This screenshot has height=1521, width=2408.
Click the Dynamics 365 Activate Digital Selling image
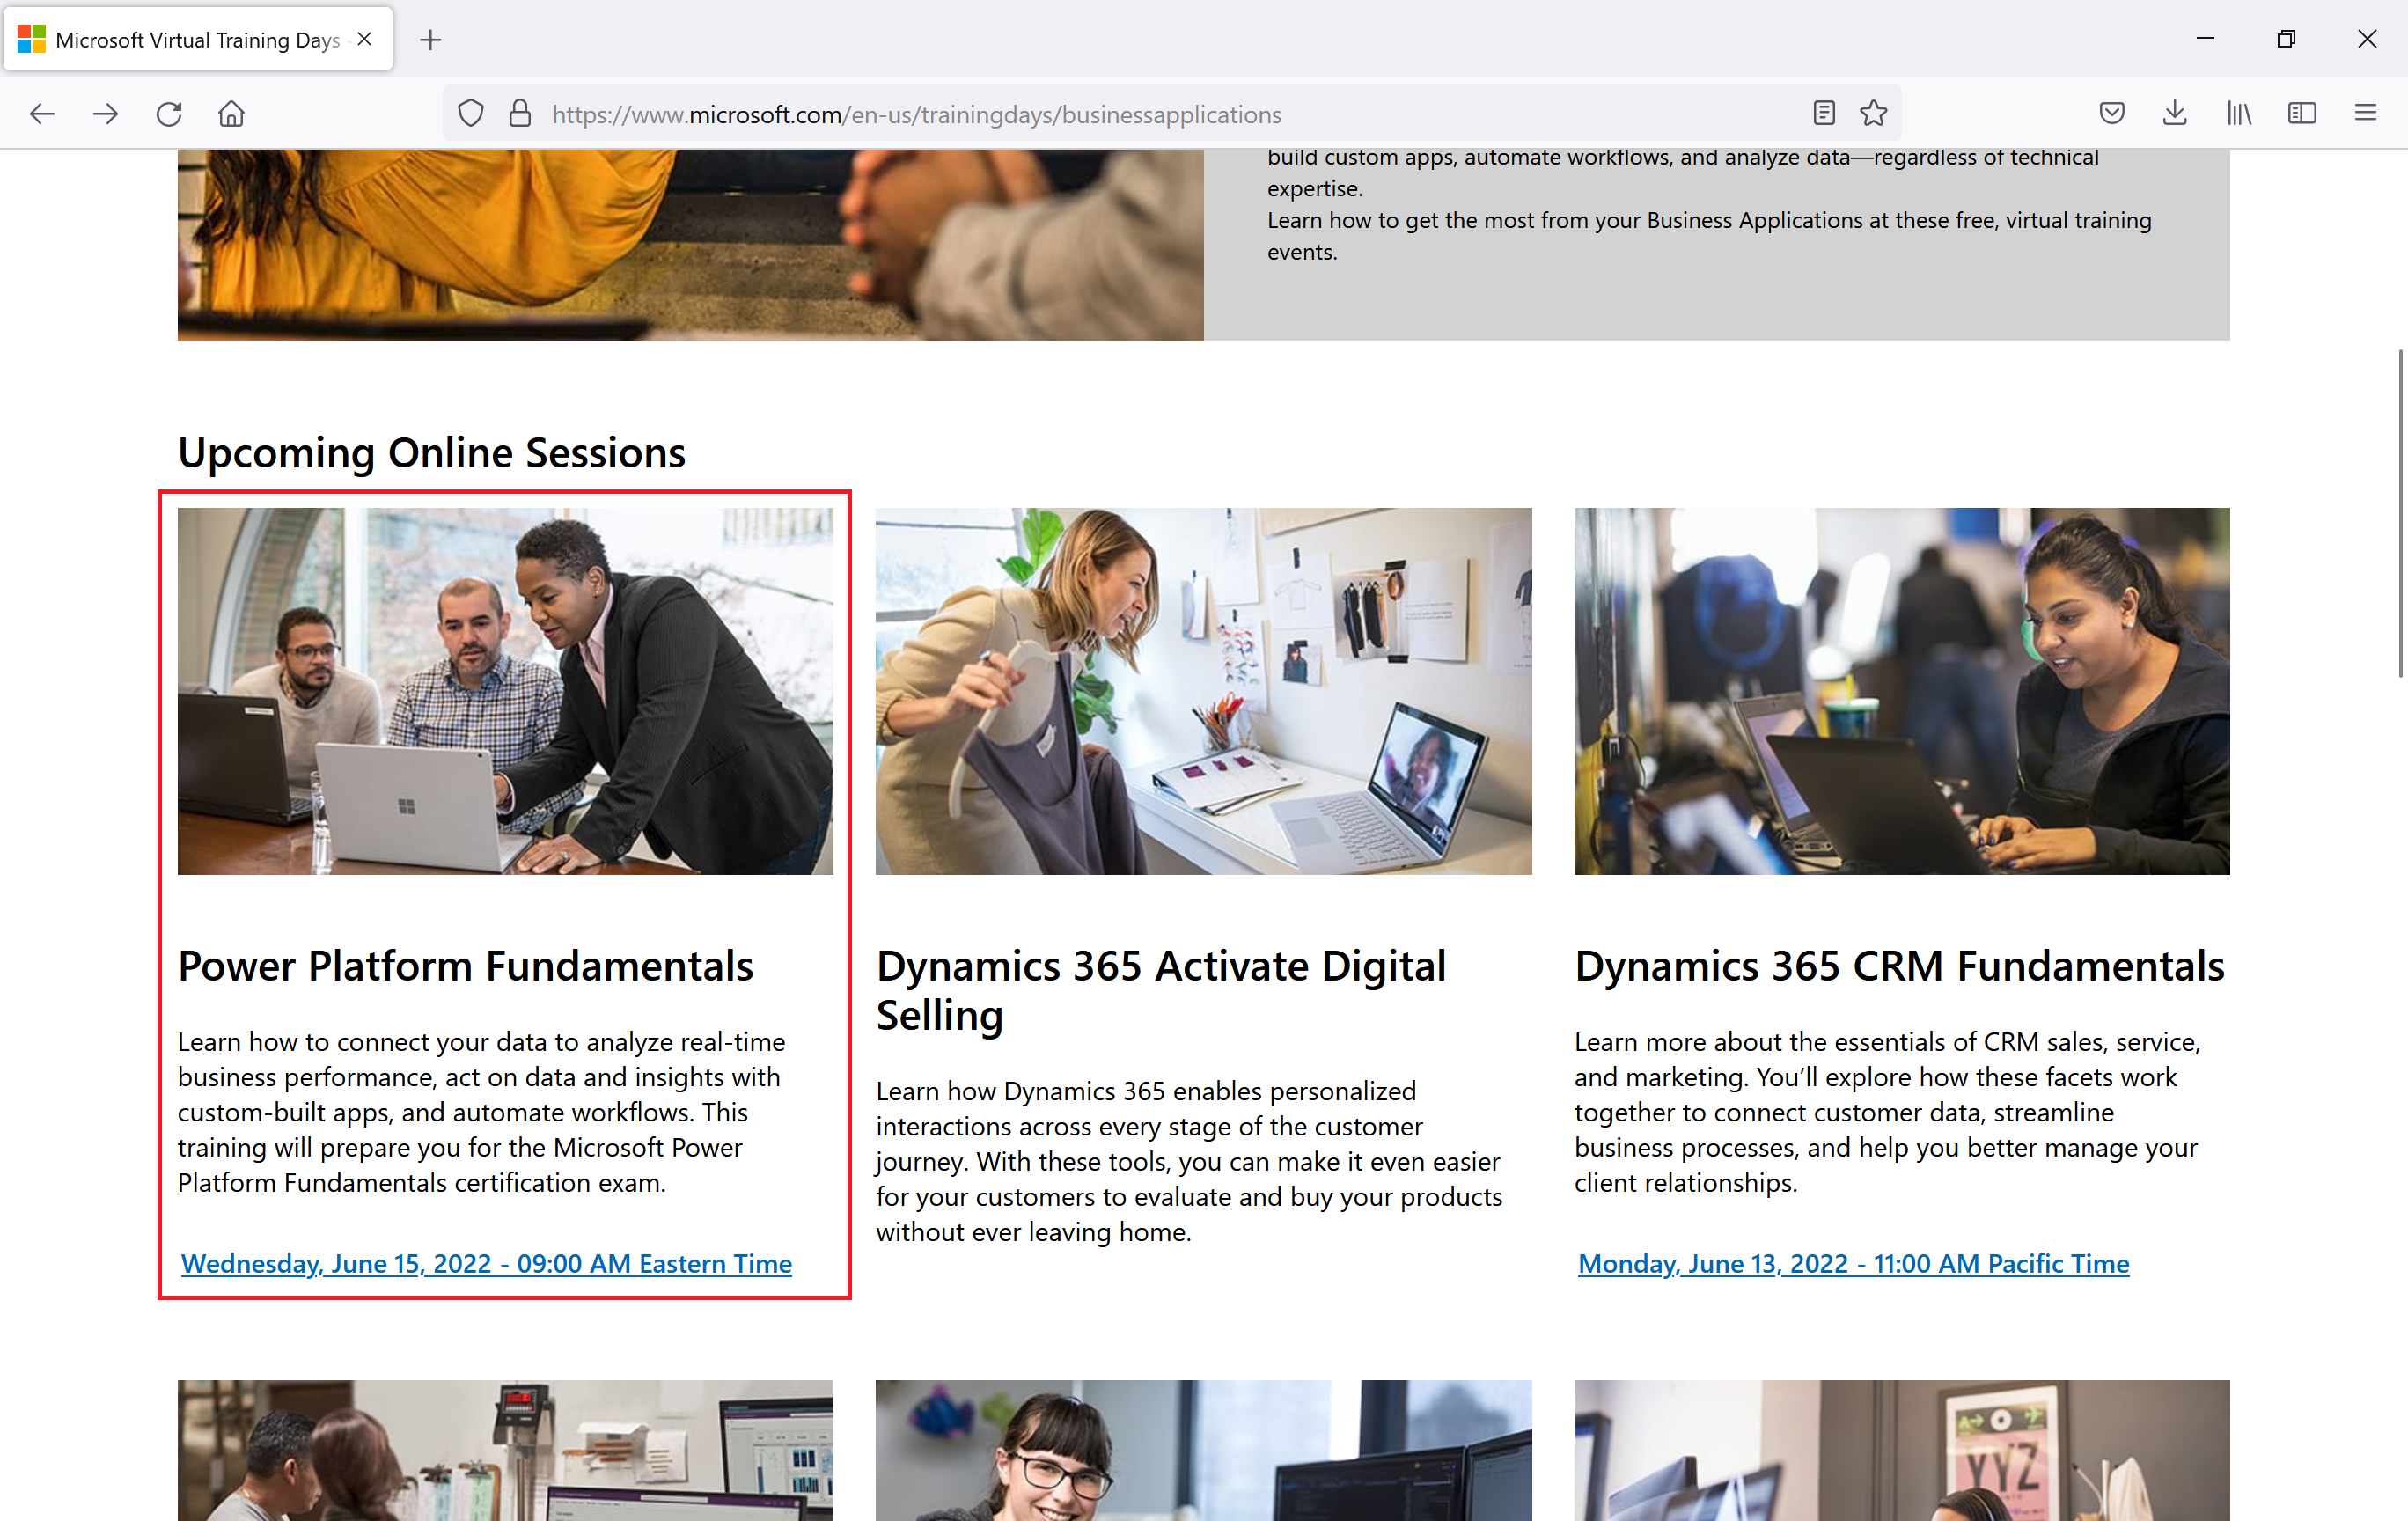(1203, 691)
